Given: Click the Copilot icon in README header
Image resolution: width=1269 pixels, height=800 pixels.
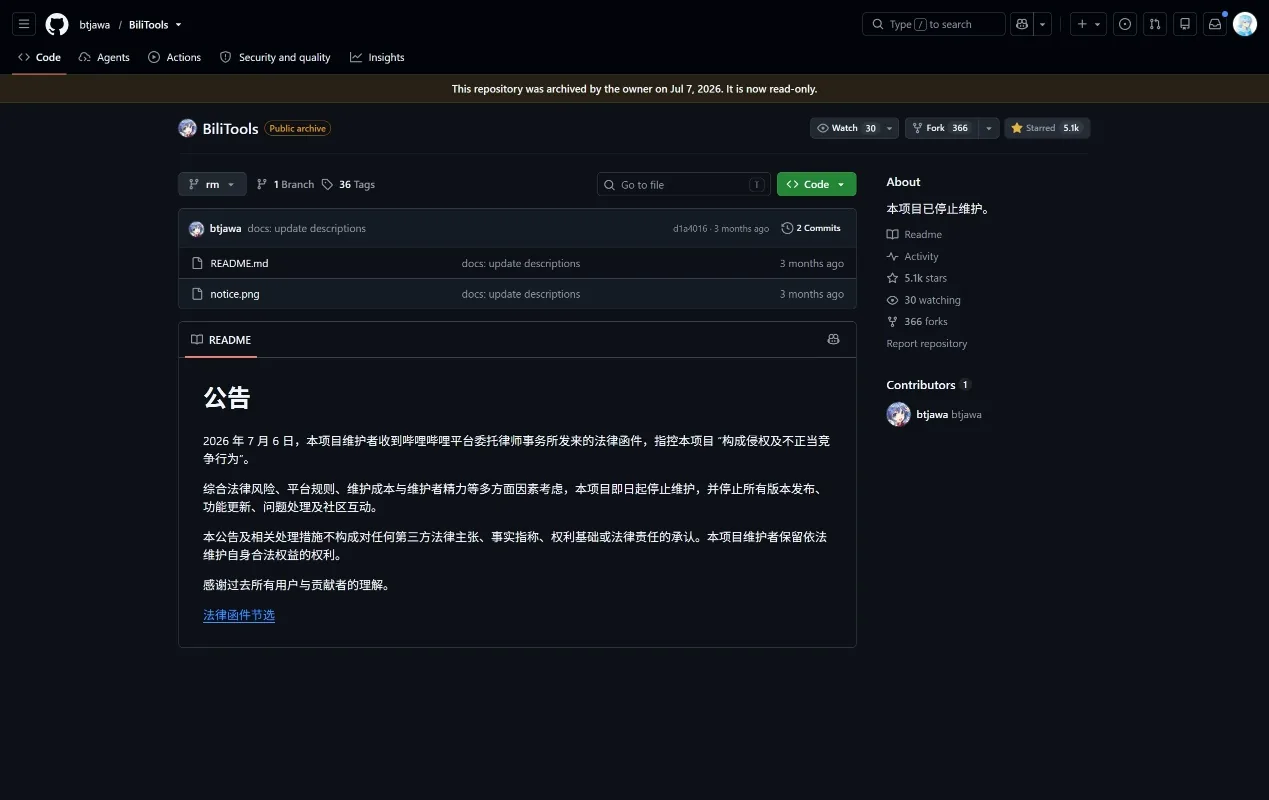Looking at the screenshot, I should click(833, 340).
